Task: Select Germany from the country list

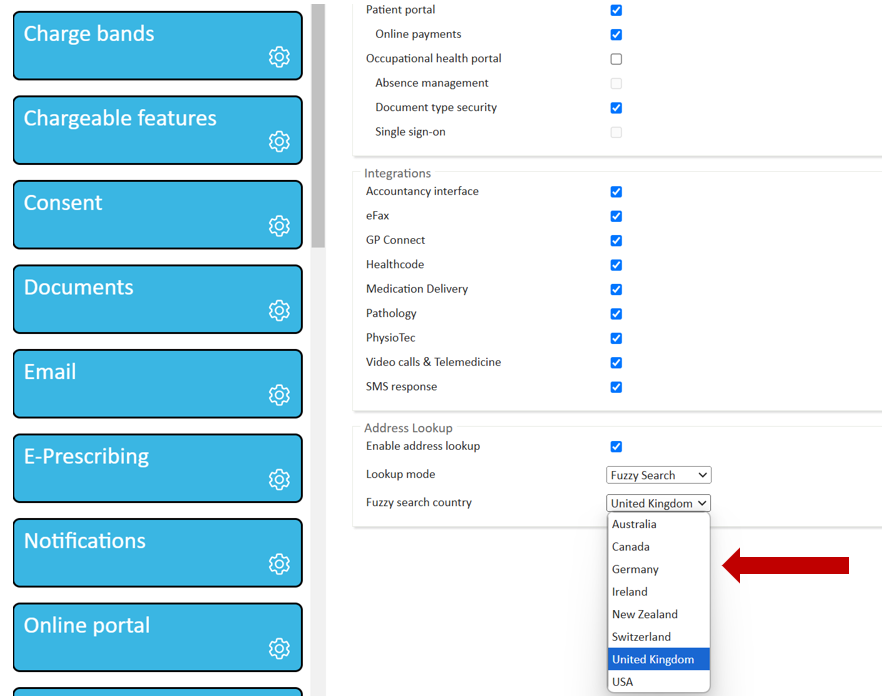Action: point(636,570)
